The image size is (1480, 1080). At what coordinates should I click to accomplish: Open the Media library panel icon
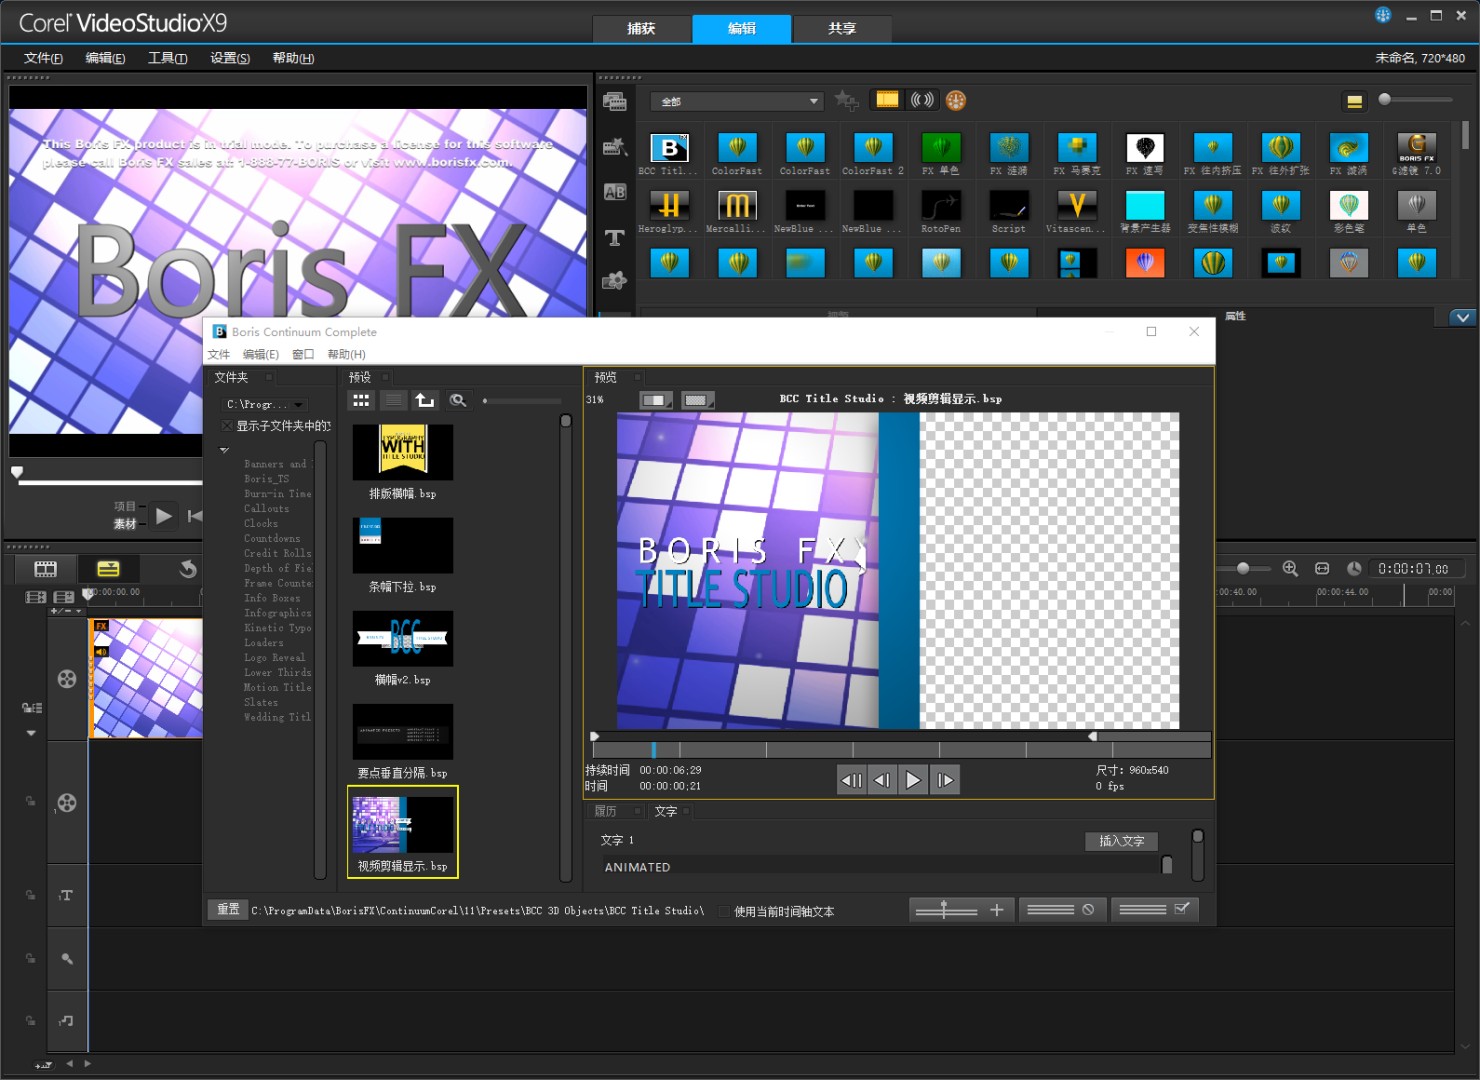pyautogui.click(x=614, y=101)
